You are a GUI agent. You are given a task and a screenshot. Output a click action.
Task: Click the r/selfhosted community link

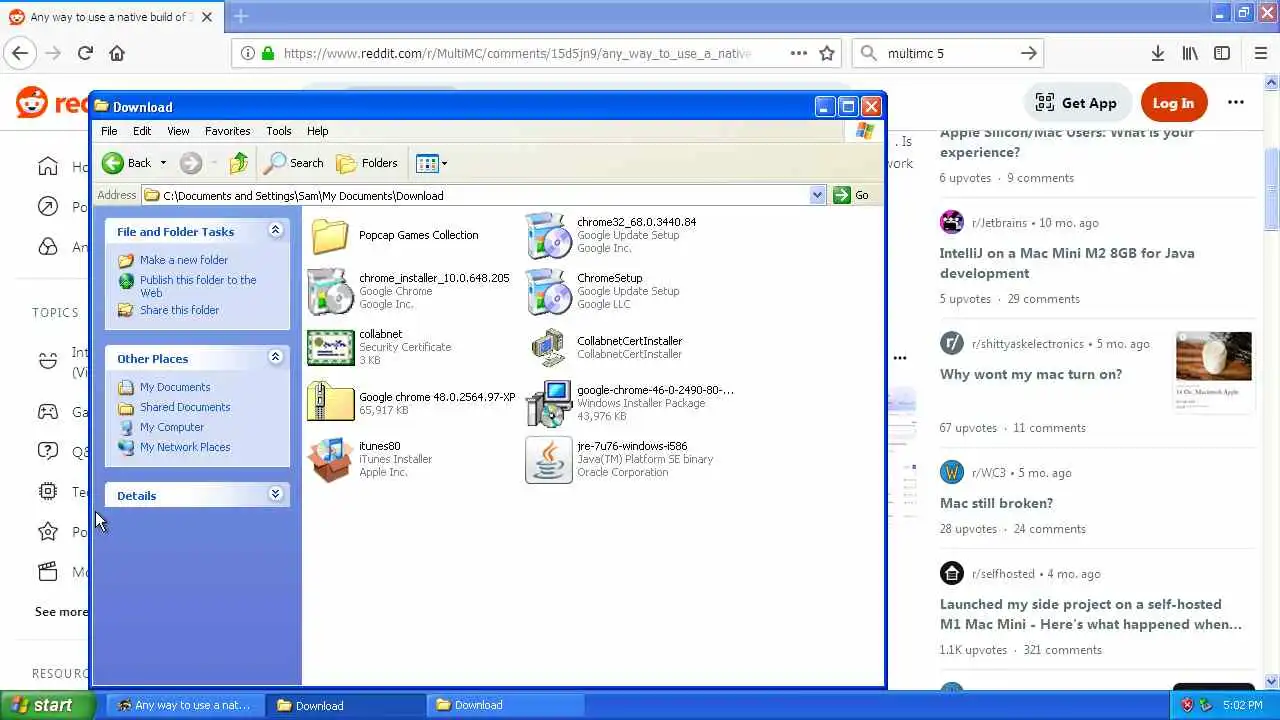(x=1005, y=574)
